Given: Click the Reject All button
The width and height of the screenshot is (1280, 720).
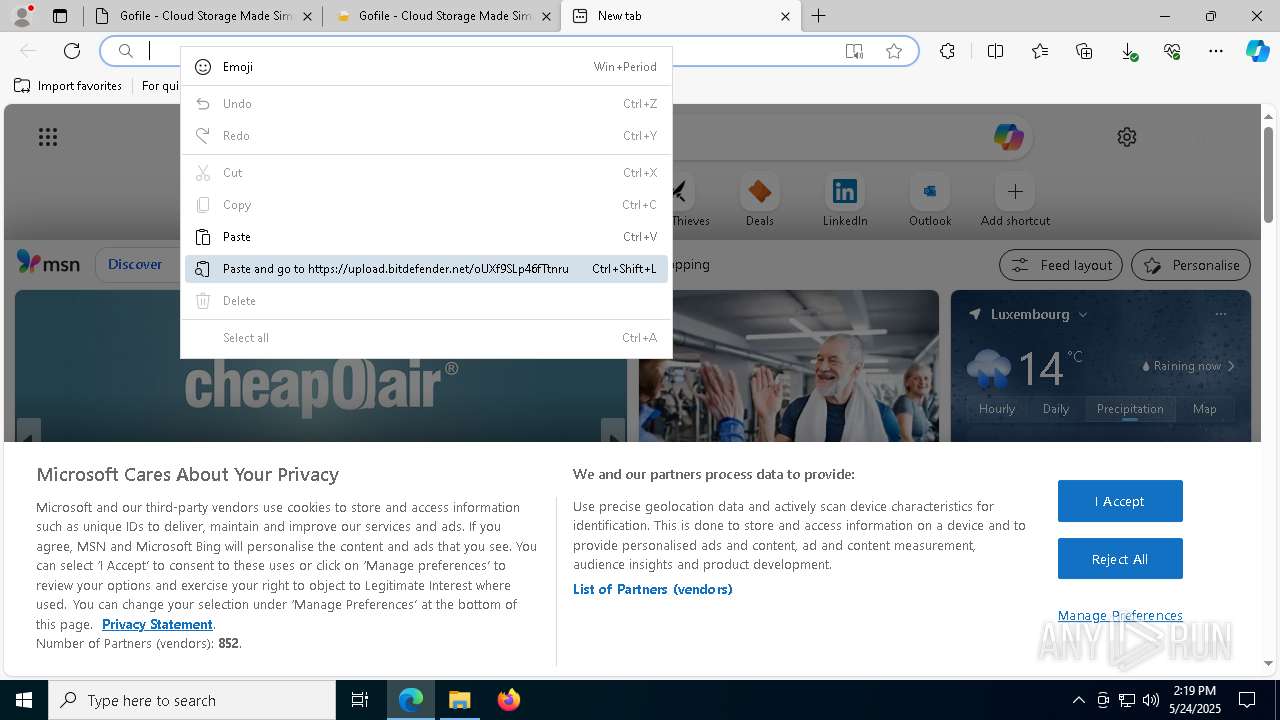Looking at the screenshot, I should click(x=1120, y=559).
